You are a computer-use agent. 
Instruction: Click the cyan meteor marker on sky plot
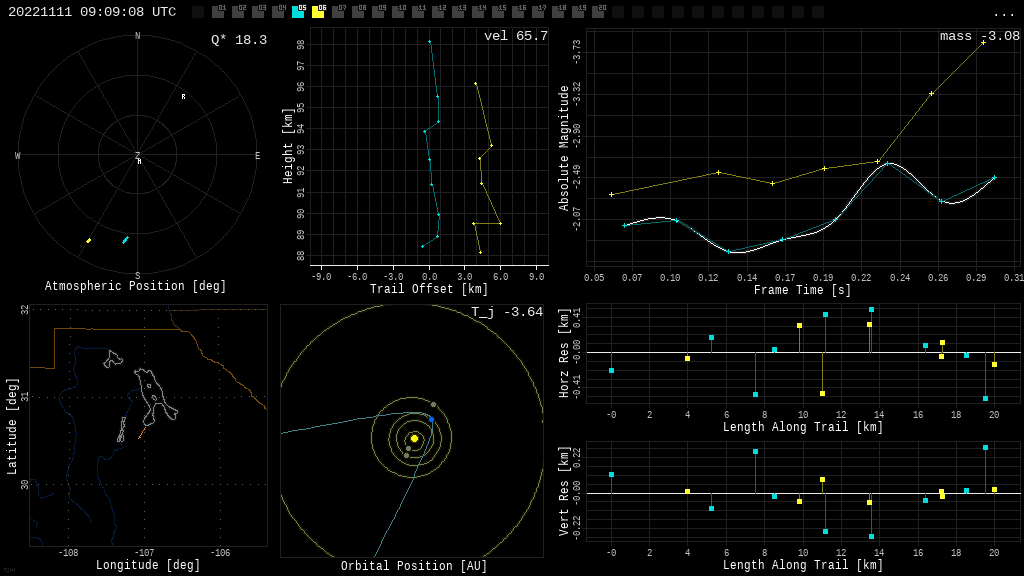click(125, 240)
